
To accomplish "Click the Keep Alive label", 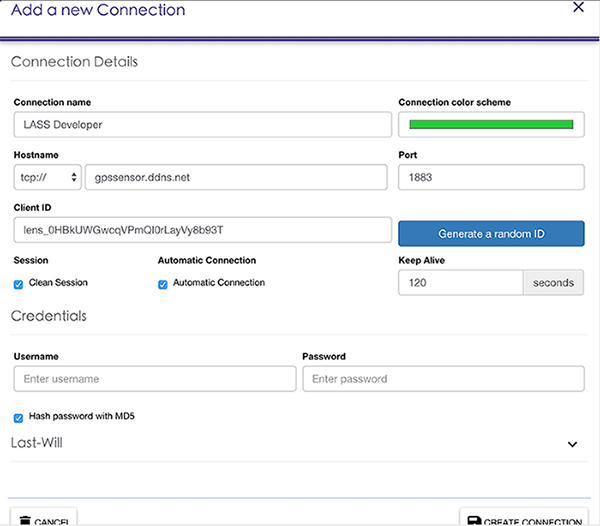I will click(421, 260).
